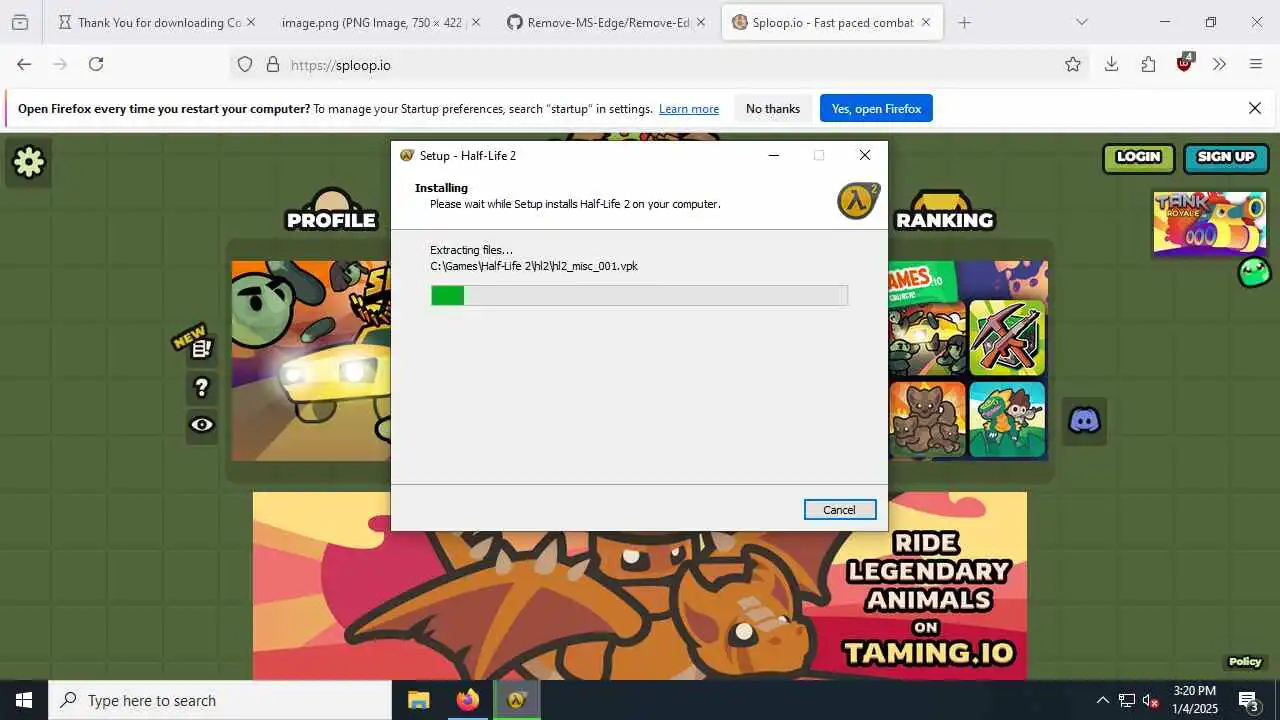Open the Firefox application menu

click(x=1257, y=64)
